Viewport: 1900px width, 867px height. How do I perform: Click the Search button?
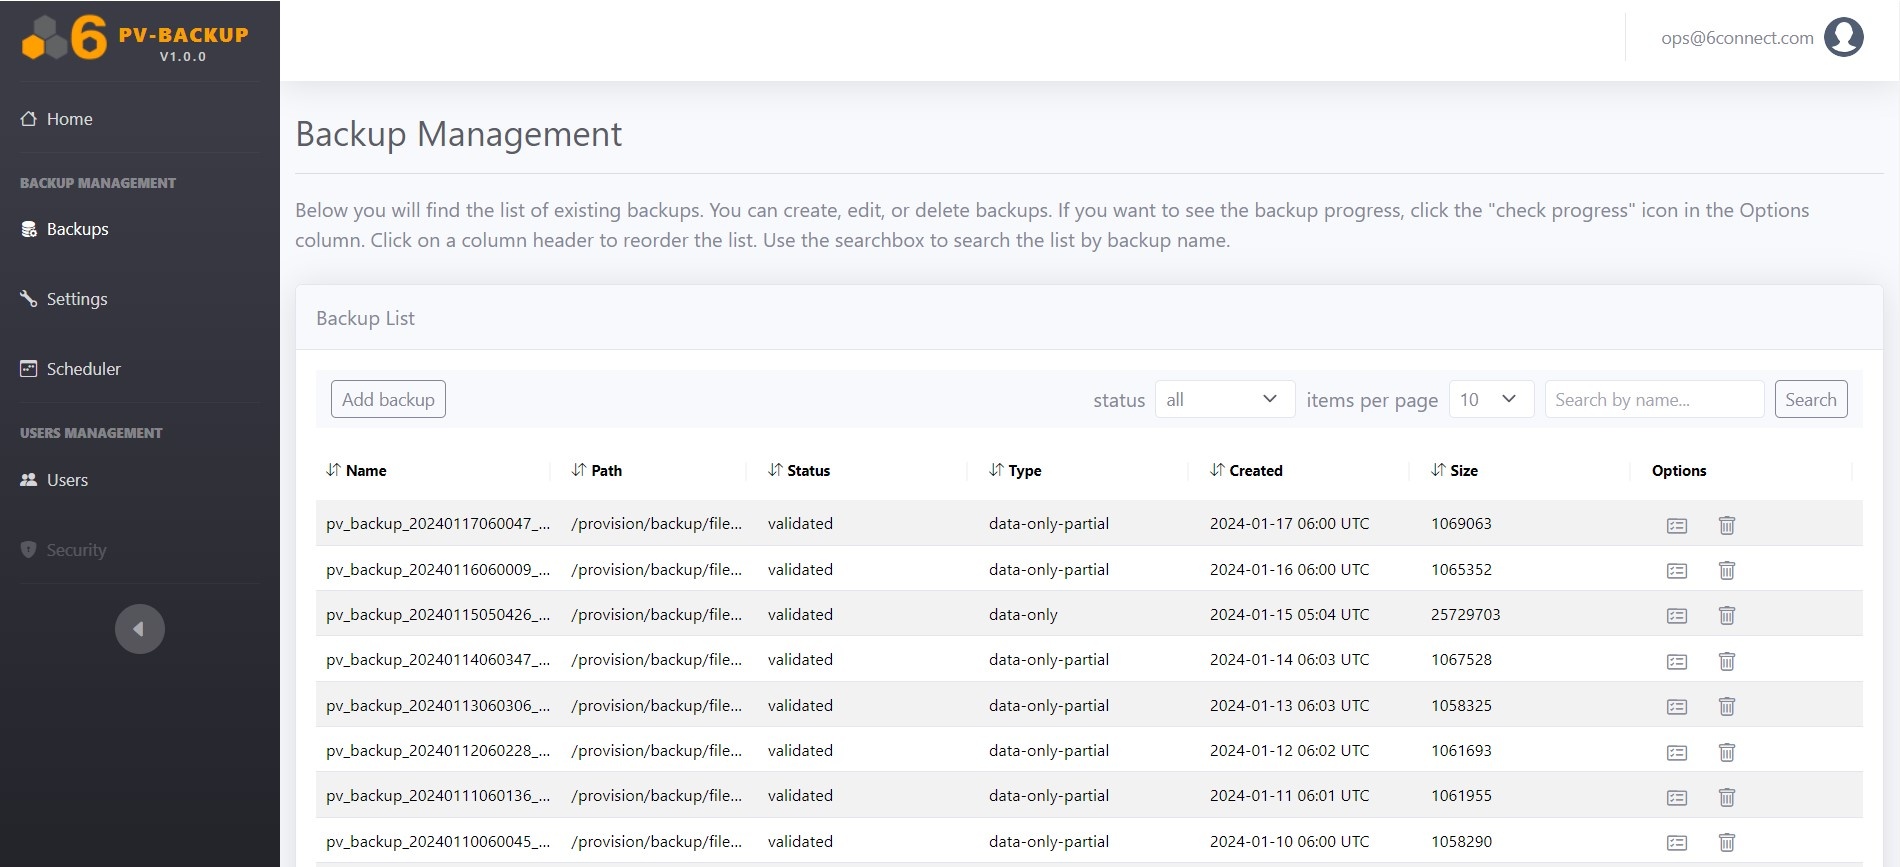click(x=1810, y=400)
